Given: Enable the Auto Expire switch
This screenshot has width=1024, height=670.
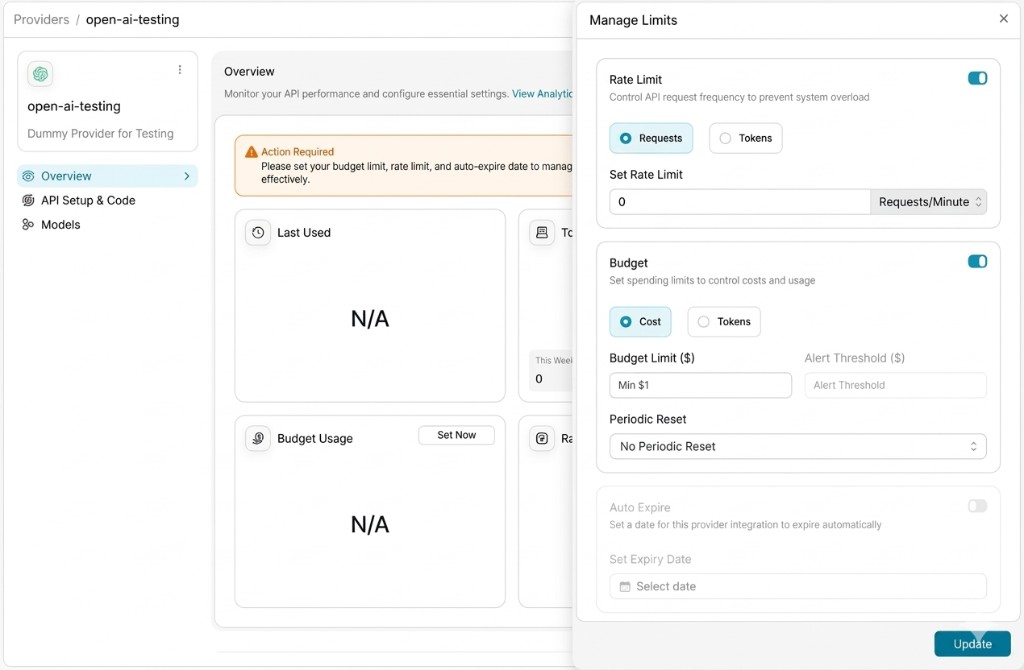Looking at the screenshot, I should click(977, 506).
